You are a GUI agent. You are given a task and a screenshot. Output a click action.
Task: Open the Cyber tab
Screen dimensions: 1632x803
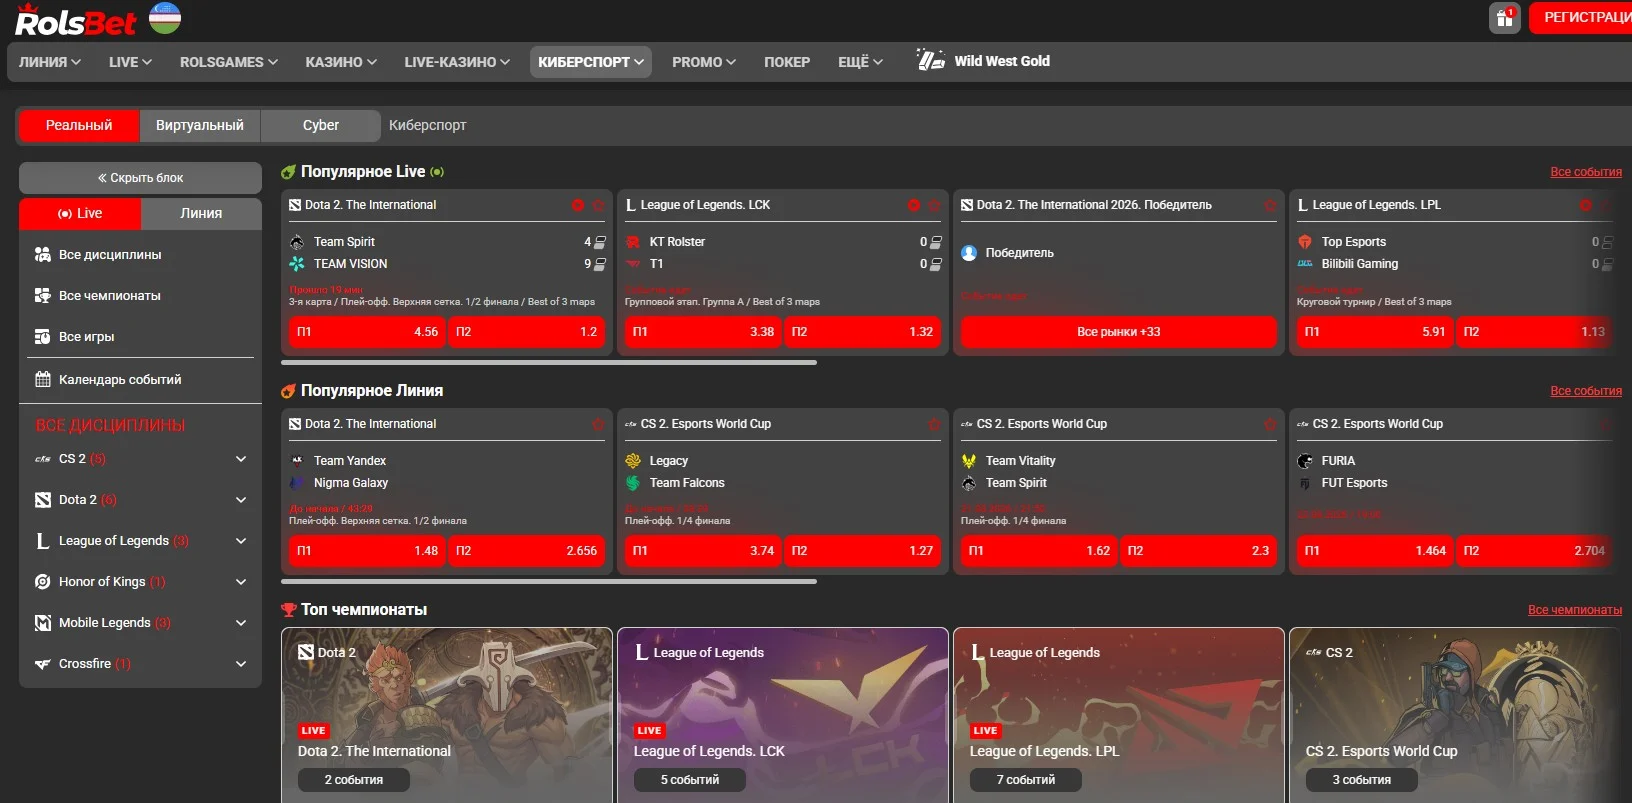point(321,125)
